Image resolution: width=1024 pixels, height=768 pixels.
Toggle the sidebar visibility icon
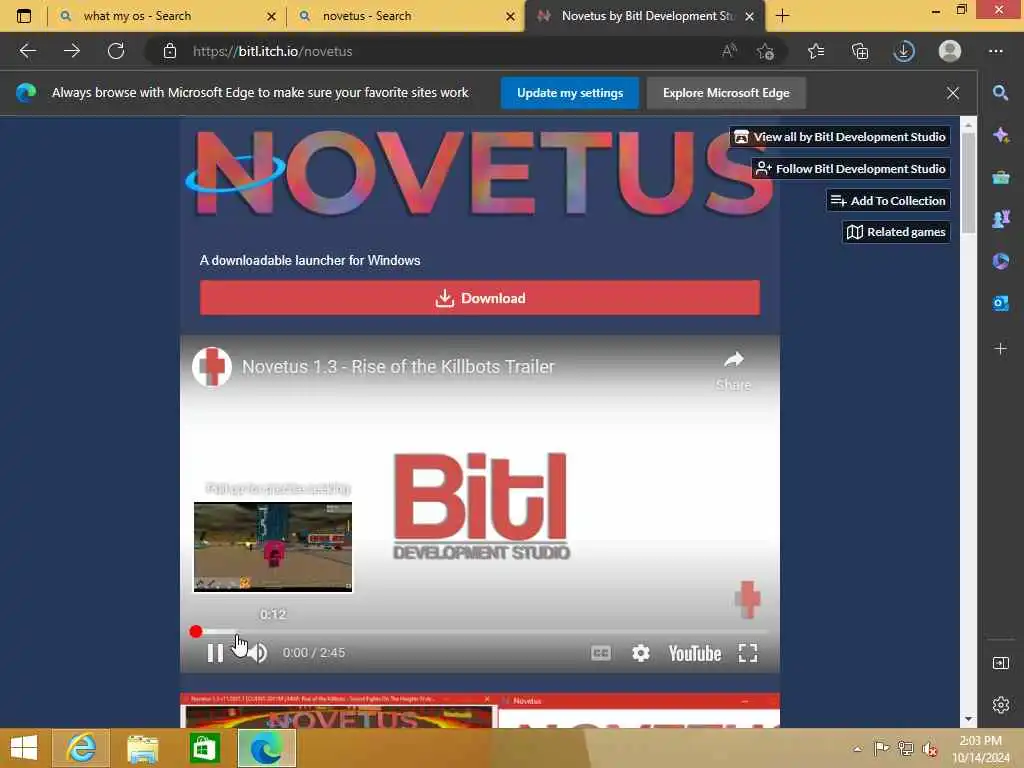[x=1000, y=663]
